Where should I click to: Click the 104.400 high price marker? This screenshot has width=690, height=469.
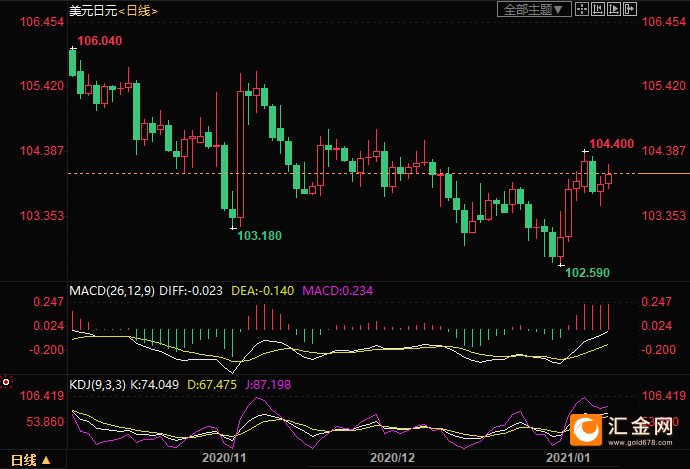611,144
